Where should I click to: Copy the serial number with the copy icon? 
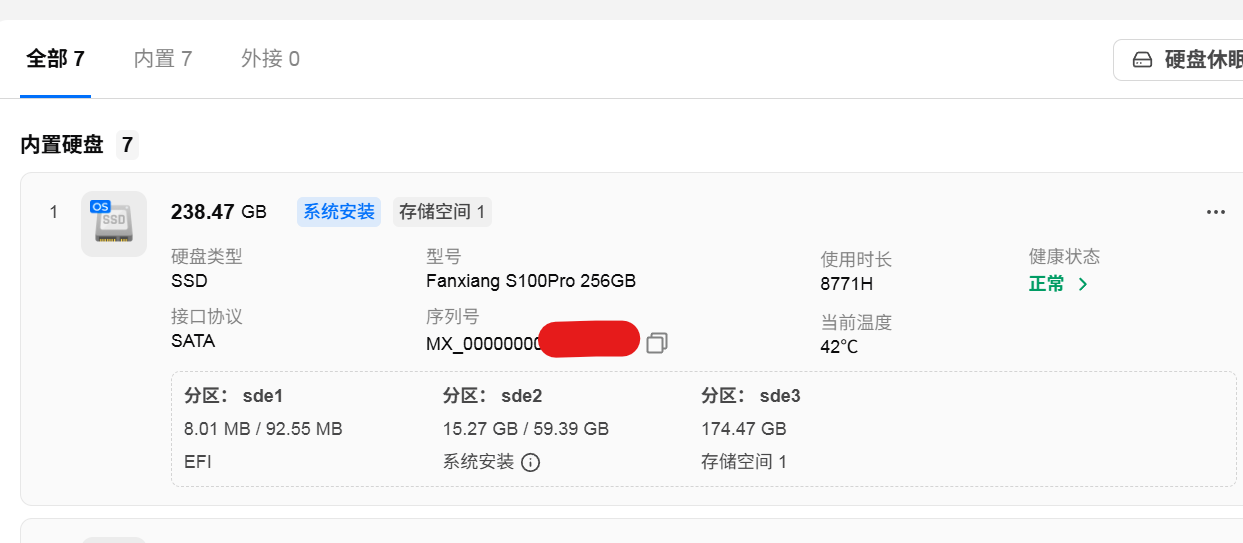click(x=657, y=343)
